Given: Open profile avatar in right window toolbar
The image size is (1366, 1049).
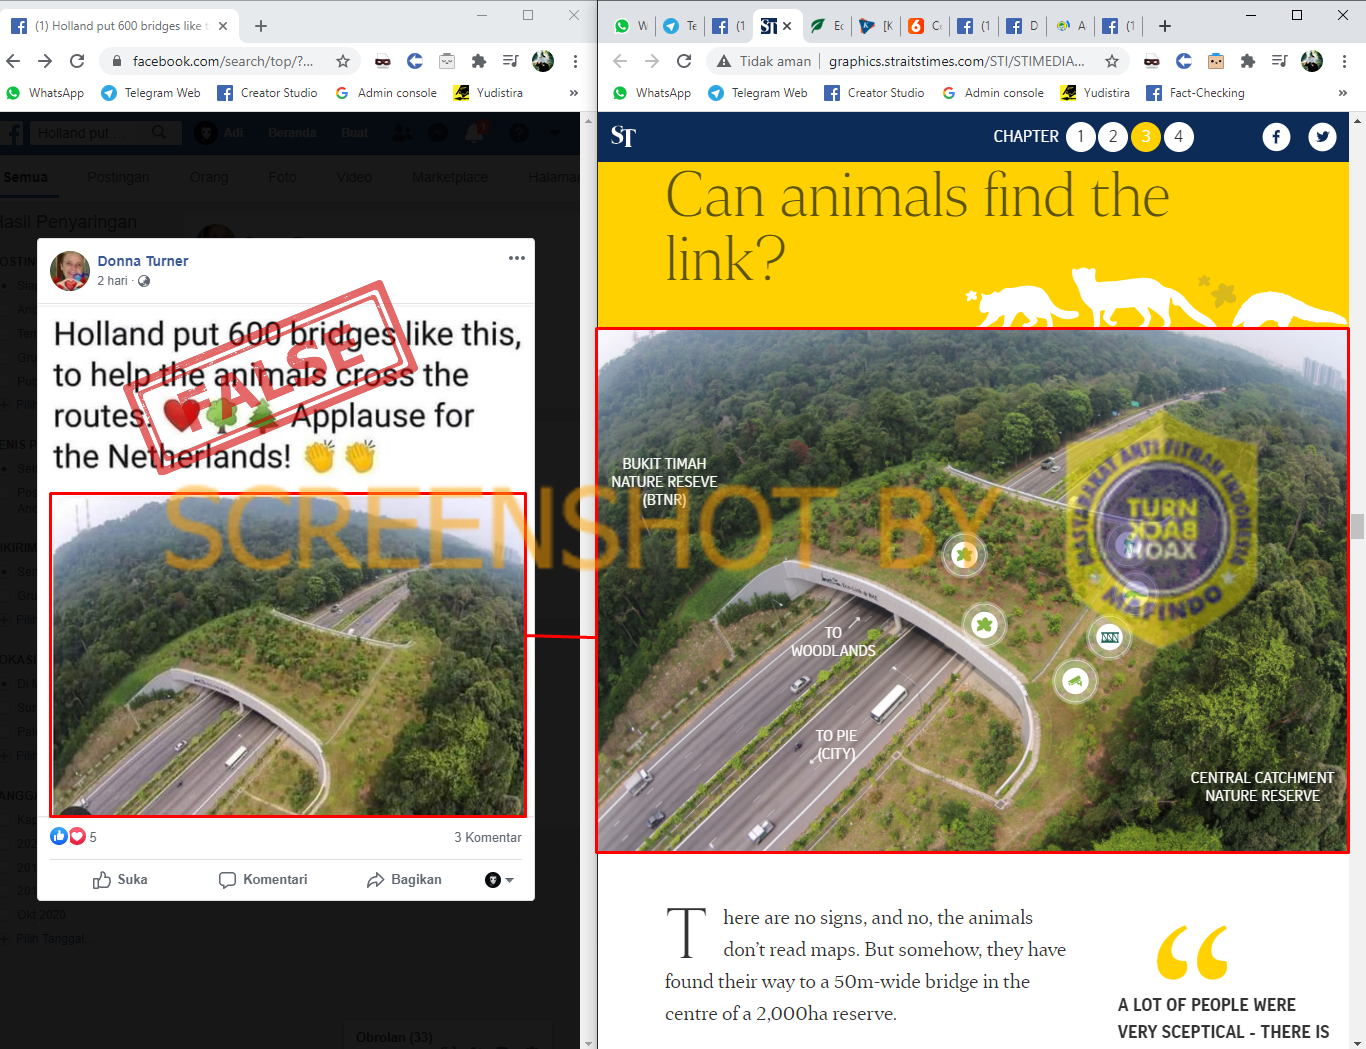Looking at the screenshot, I should tap(1312, 61).
